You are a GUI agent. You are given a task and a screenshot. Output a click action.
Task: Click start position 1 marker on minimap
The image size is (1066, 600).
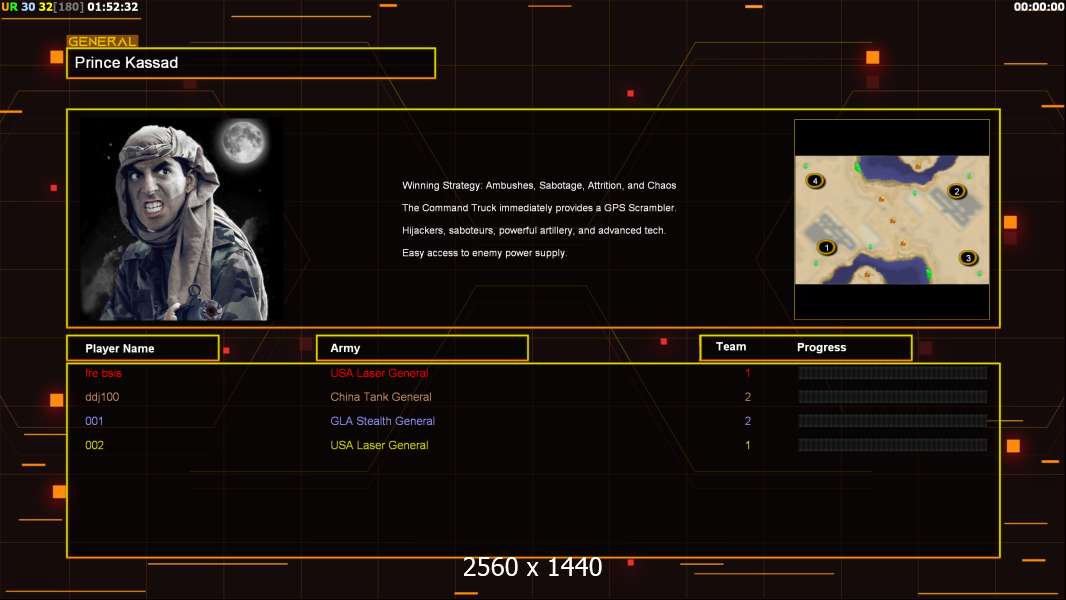click(826, 247)
